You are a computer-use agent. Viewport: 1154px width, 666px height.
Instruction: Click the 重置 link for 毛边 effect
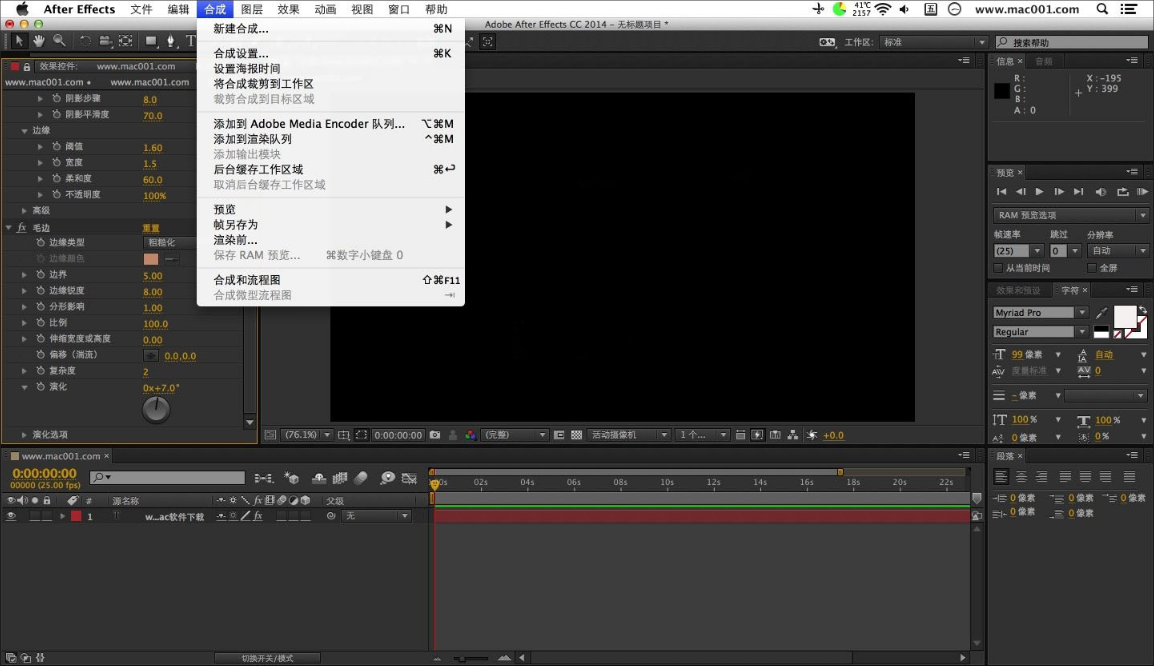coord(150,228)
